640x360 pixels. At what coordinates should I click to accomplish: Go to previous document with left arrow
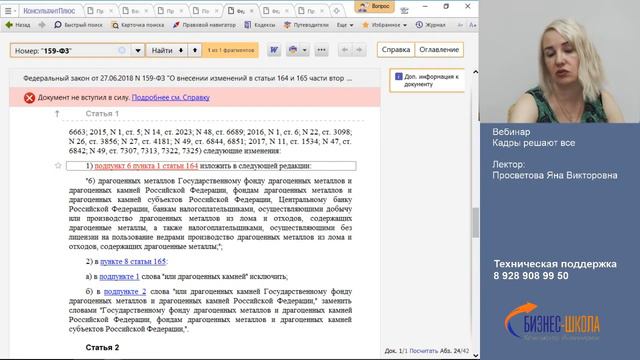[x=345, y=50]
